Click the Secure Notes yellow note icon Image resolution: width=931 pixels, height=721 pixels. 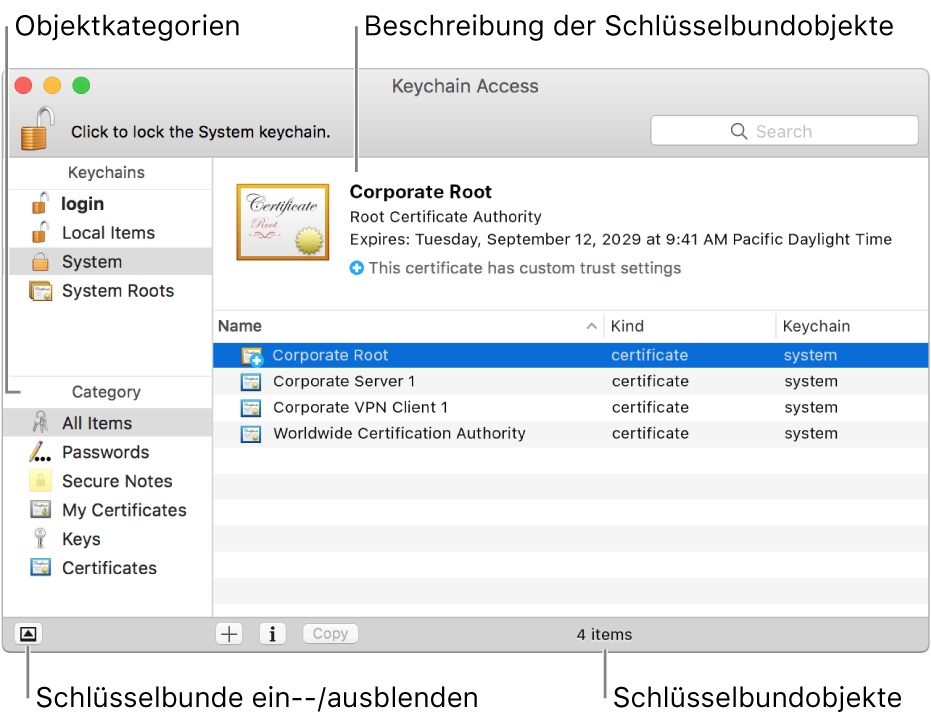(40, 480)
